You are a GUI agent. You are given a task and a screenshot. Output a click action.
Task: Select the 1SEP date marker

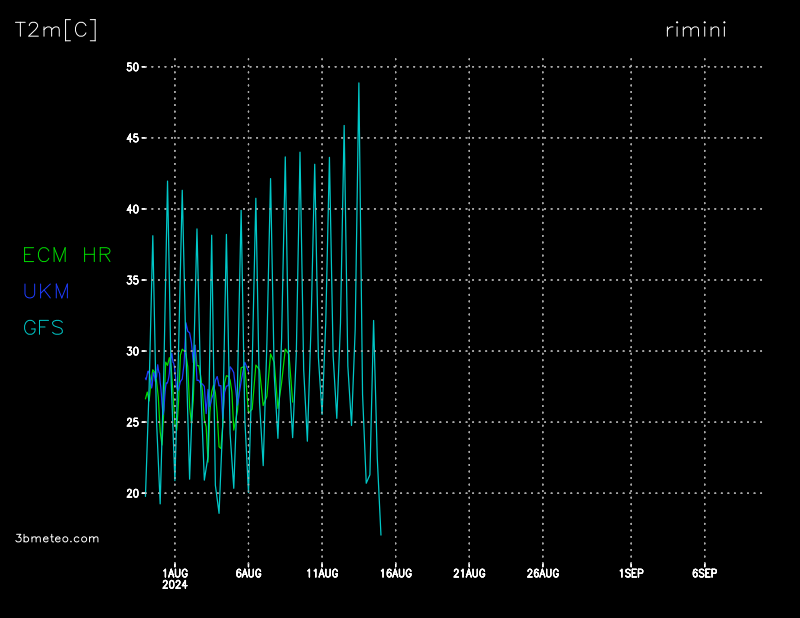click(631, 573)
